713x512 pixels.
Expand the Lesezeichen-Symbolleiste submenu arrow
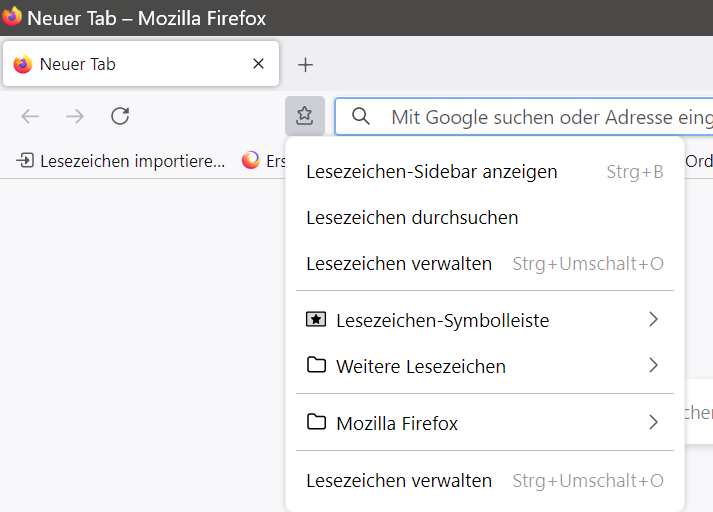tap(653, 320)
